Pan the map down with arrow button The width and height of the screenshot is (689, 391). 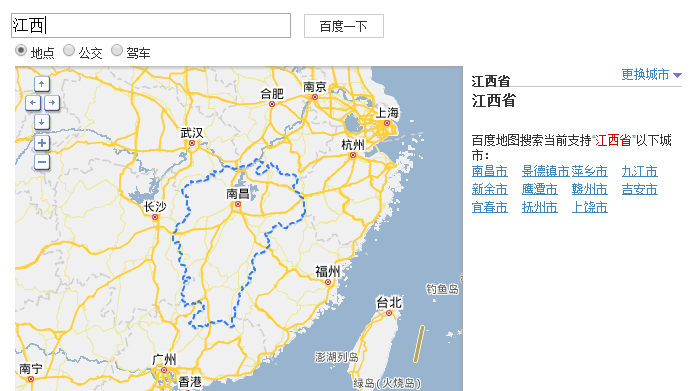42,122
